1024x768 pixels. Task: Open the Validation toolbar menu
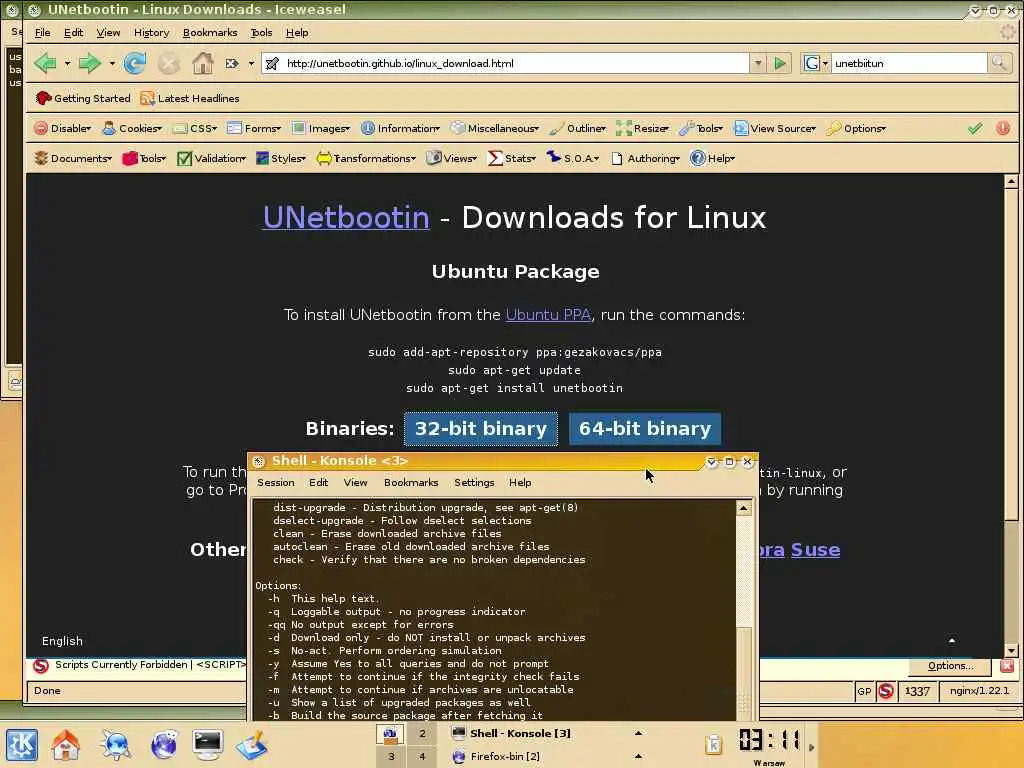[x=211, y=158]
